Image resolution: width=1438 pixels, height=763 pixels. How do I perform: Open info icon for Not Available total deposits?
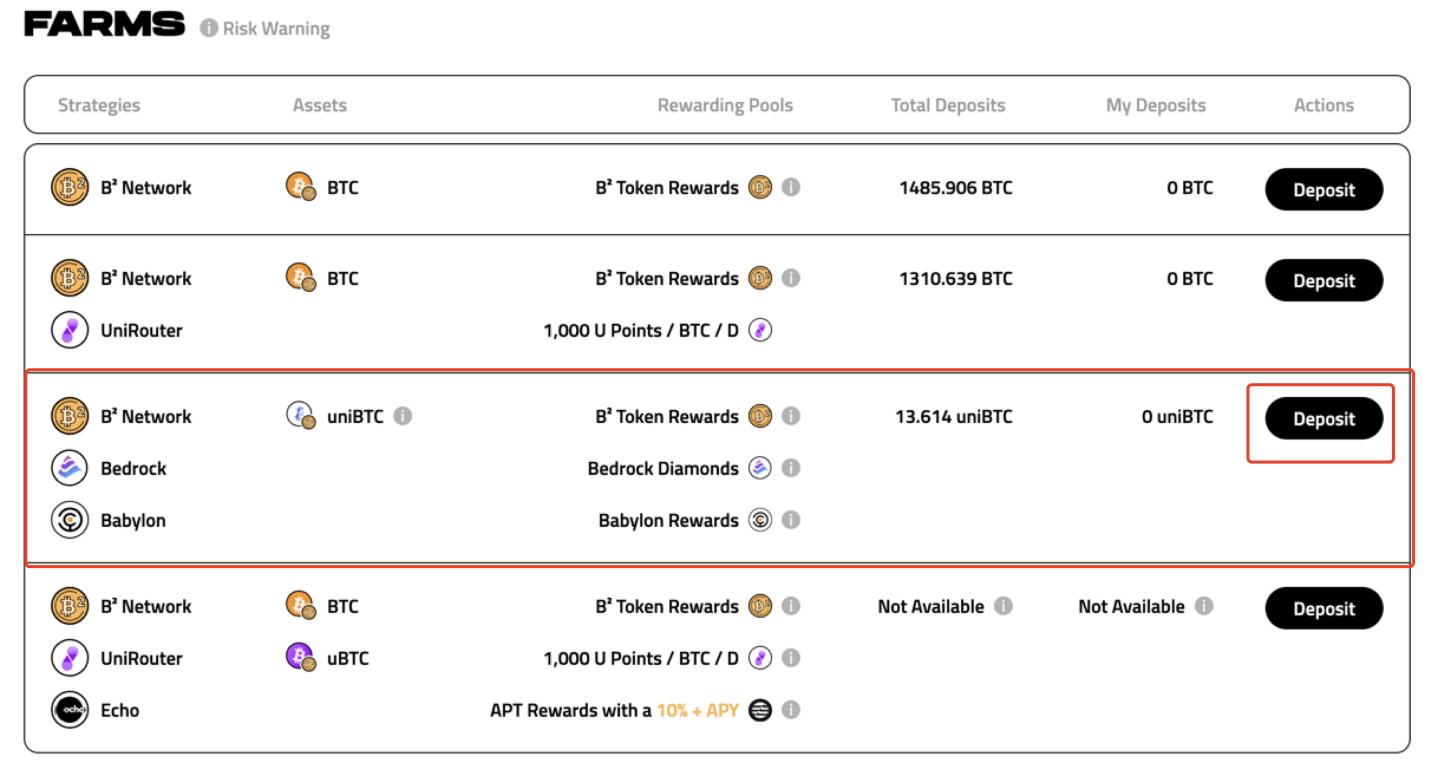(1004, 607)
